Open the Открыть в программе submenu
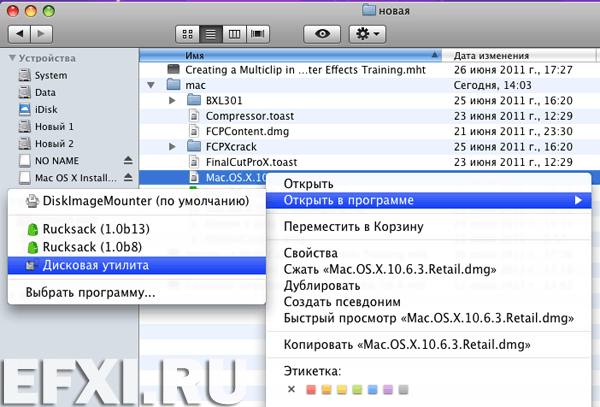Viewport: 600px width, 407px height. click(x=429, y=200)
